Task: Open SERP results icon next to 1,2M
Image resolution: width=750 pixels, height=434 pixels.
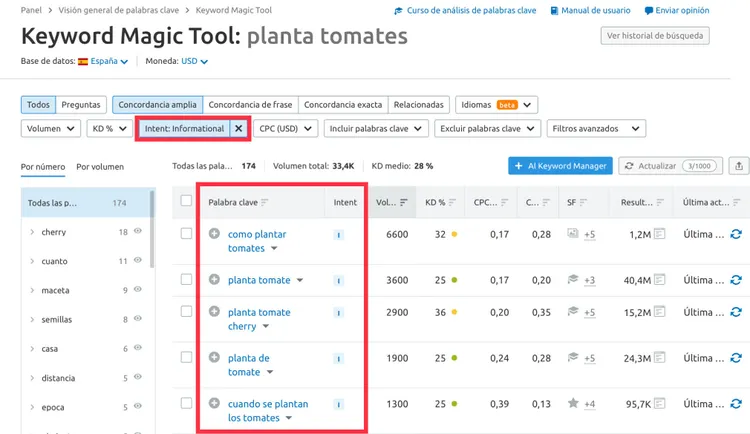Action: click(x=660, y=234)
